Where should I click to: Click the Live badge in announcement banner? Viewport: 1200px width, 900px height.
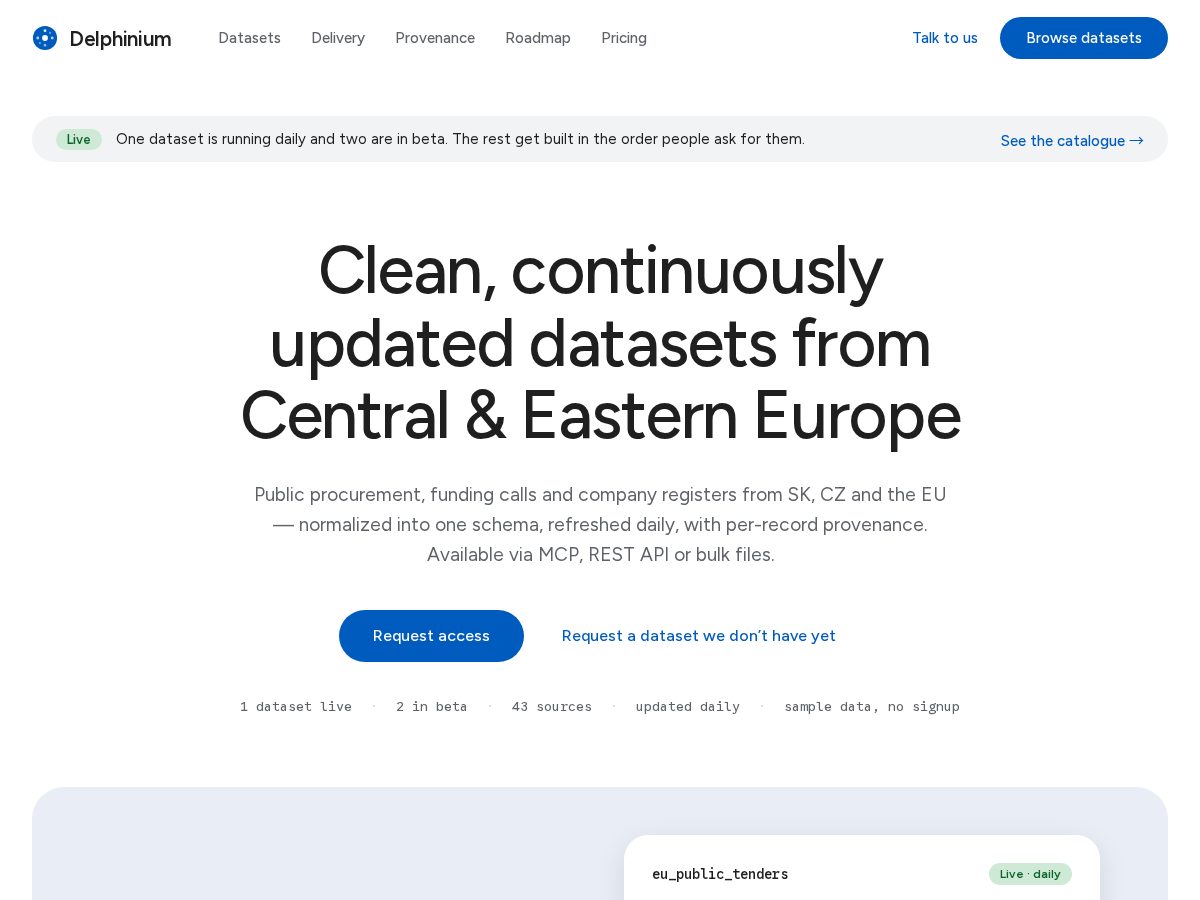[x=79, y=139]
